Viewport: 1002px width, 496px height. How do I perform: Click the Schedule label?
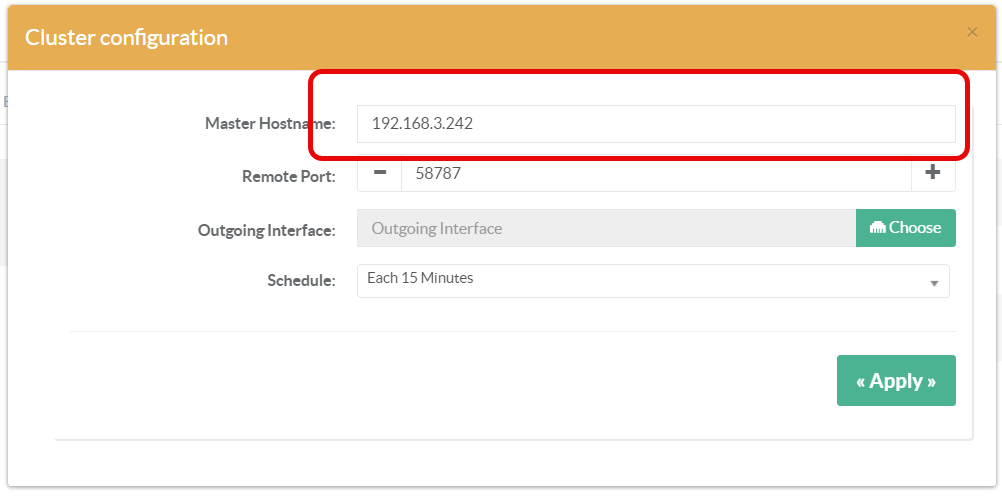[x=301, y=281]
